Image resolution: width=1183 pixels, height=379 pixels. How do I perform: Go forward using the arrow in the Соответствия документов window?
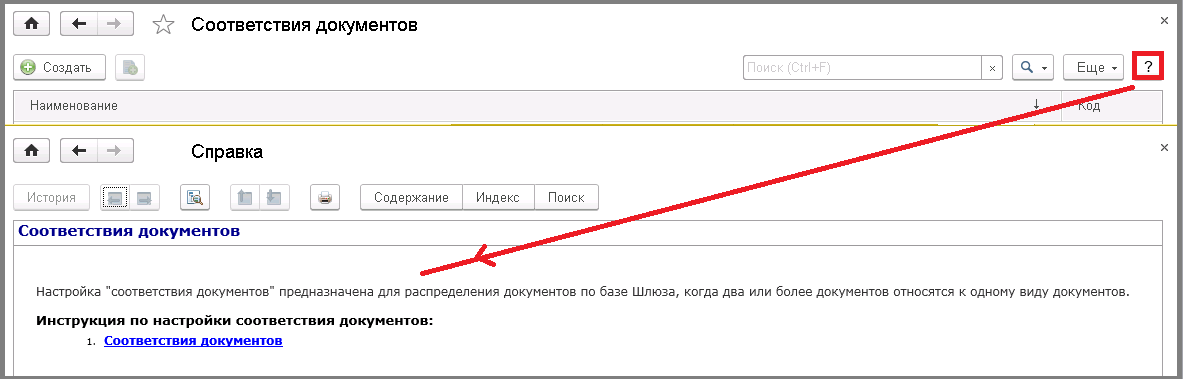[x=115, y=24]
